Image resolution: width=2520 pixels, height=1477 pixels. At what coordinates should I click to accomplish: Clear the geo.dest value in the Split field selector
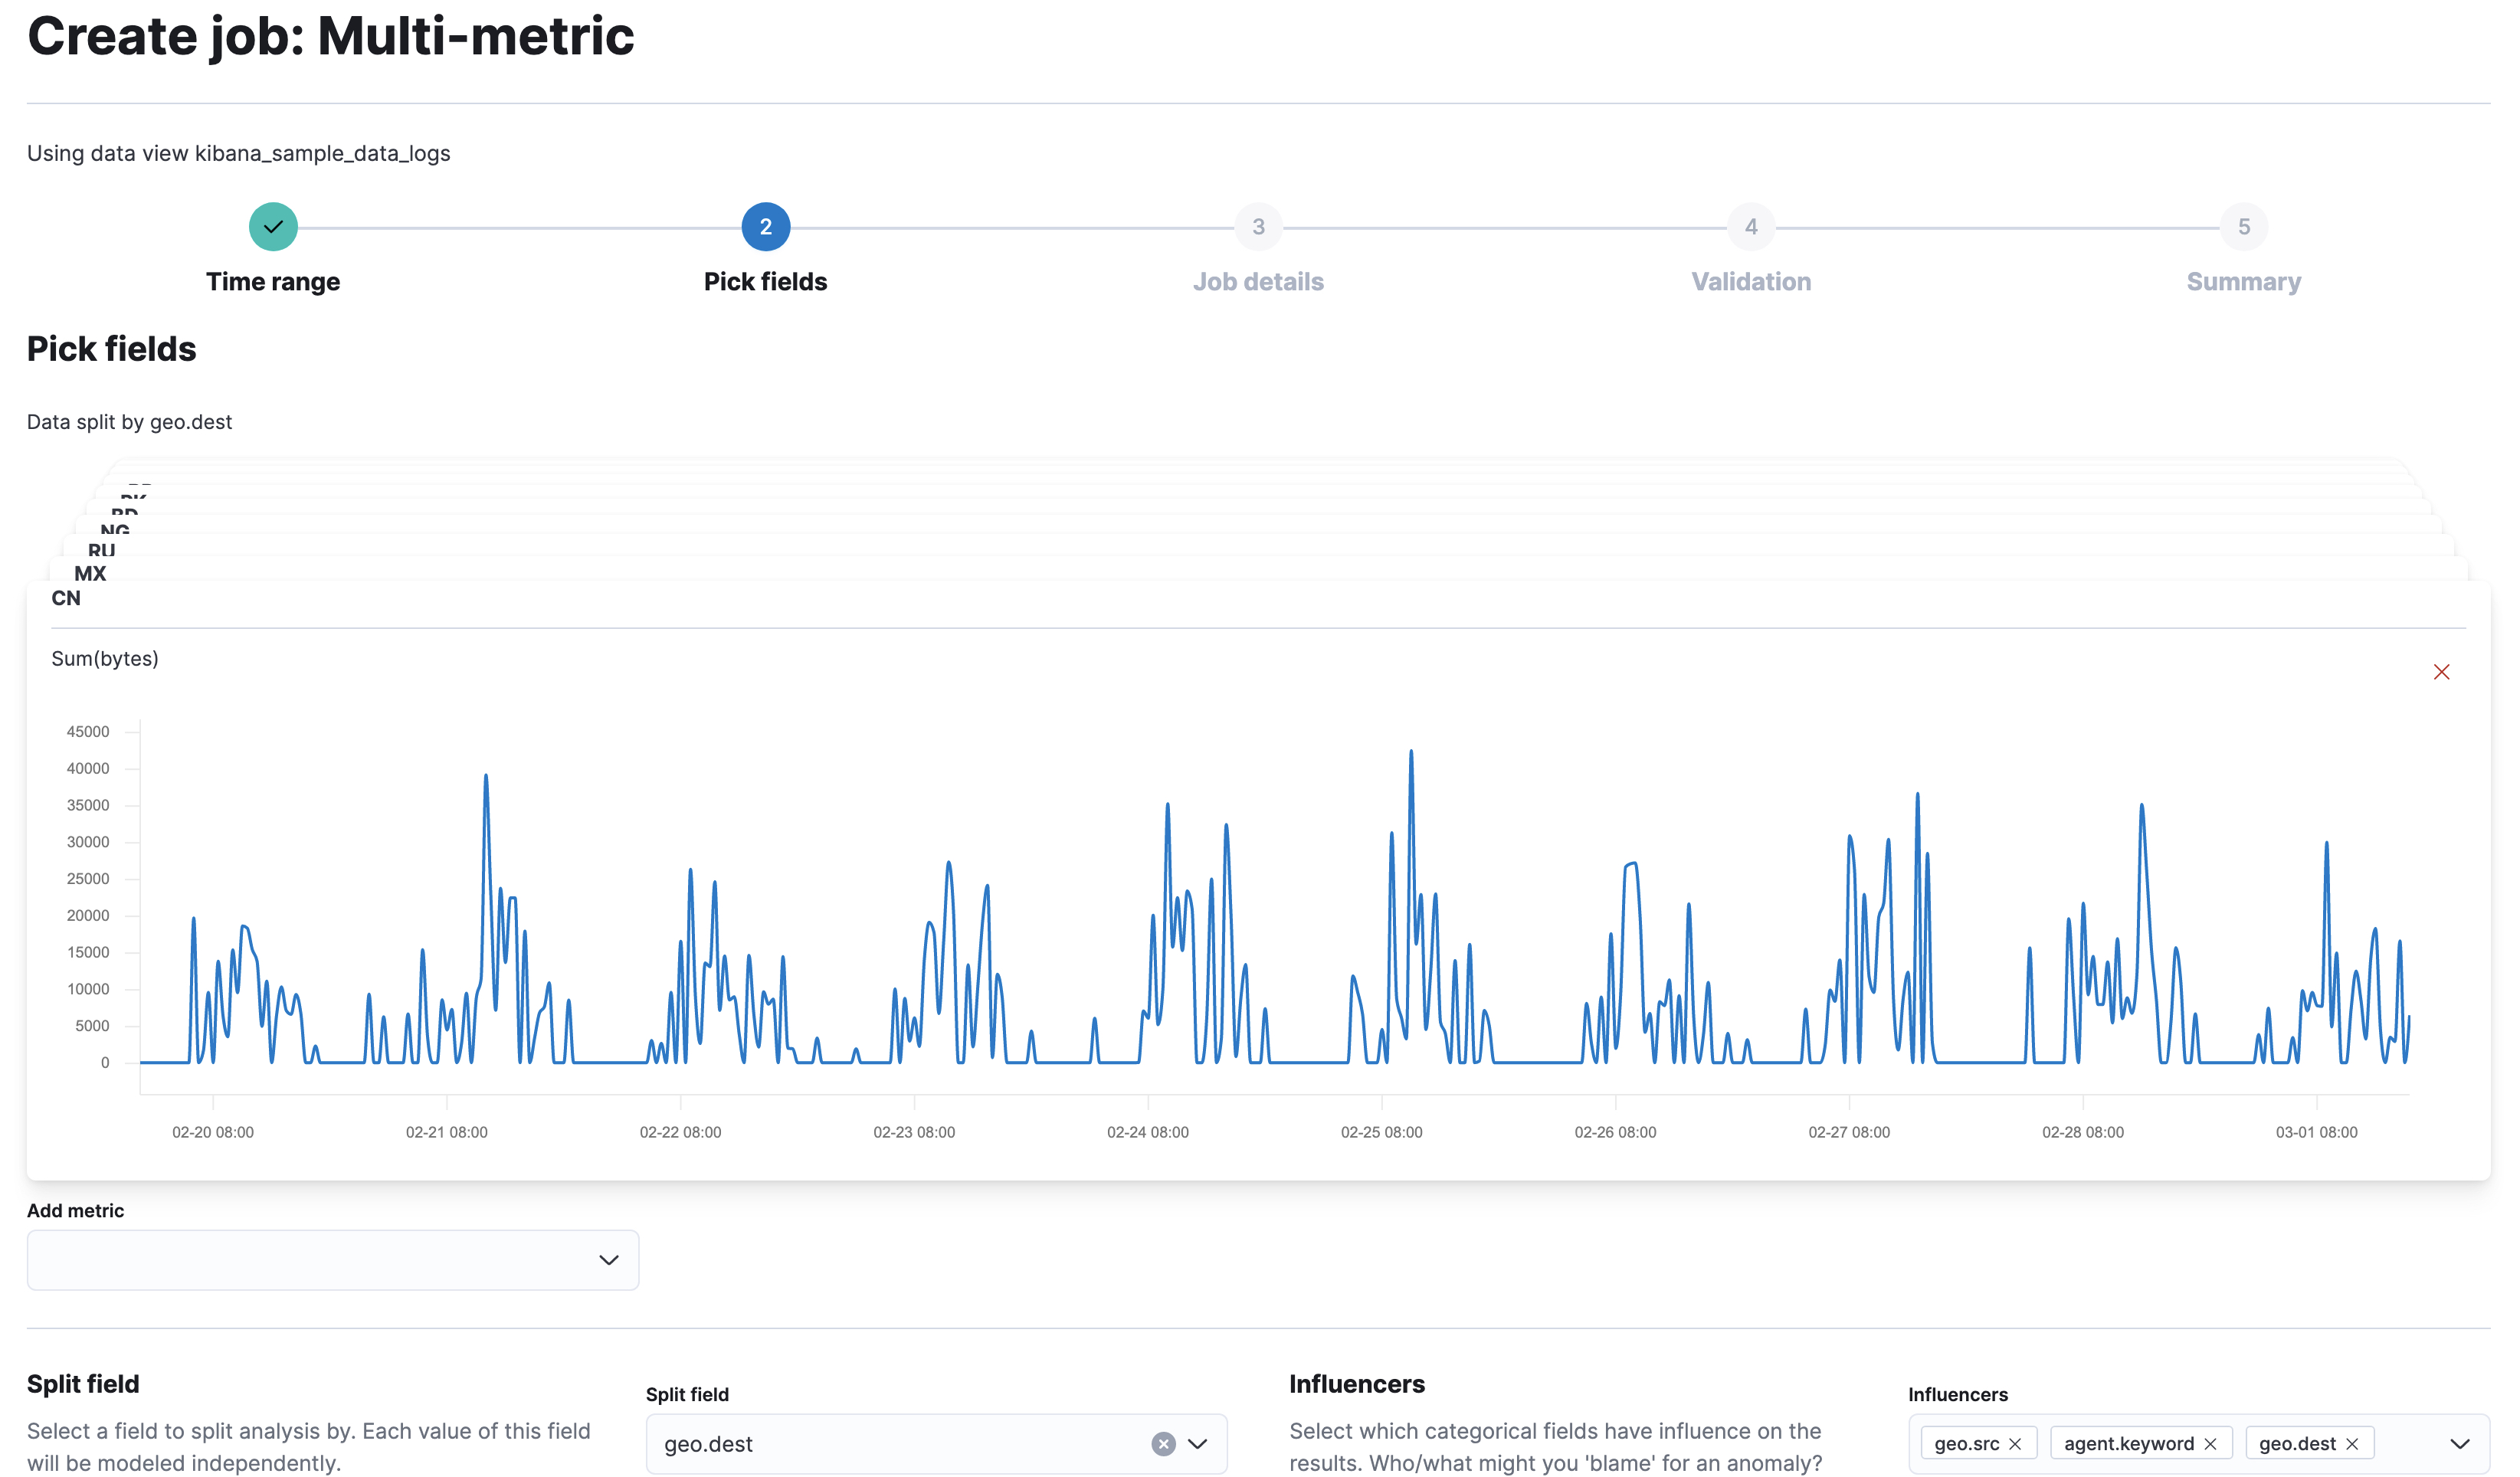click(1163, 1443)
